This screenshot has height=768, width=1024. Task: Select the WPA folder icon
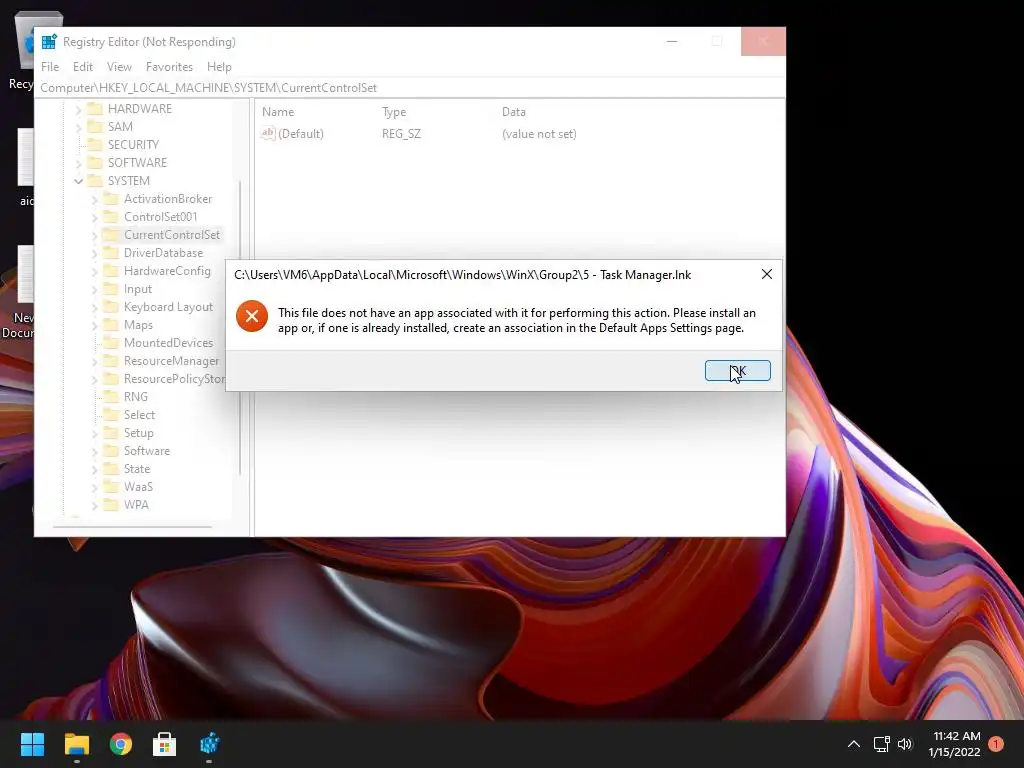click(x=112, y=505)
